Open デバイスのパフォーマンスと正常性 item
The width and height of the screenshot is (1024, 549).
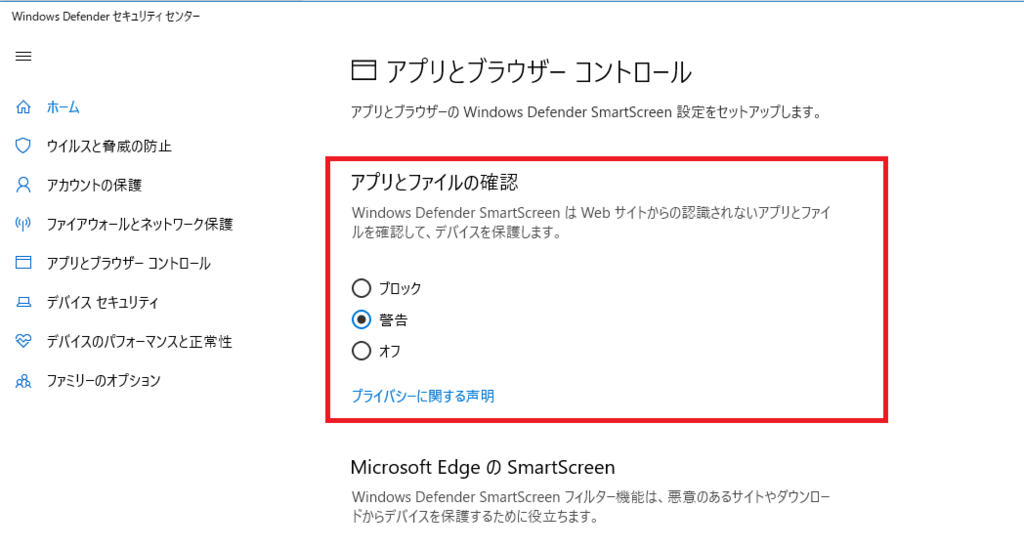click(x=139, y=341)
